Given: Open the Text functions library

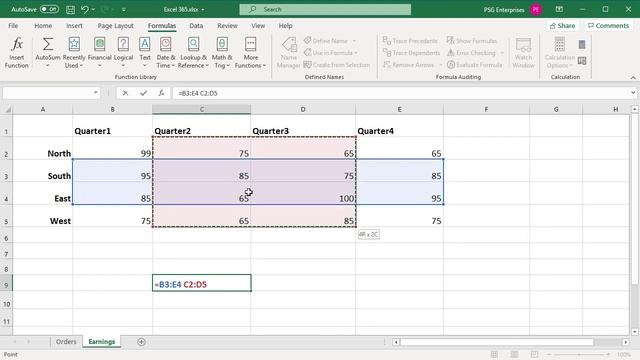Looking at the screenshot, I should 144,53.
